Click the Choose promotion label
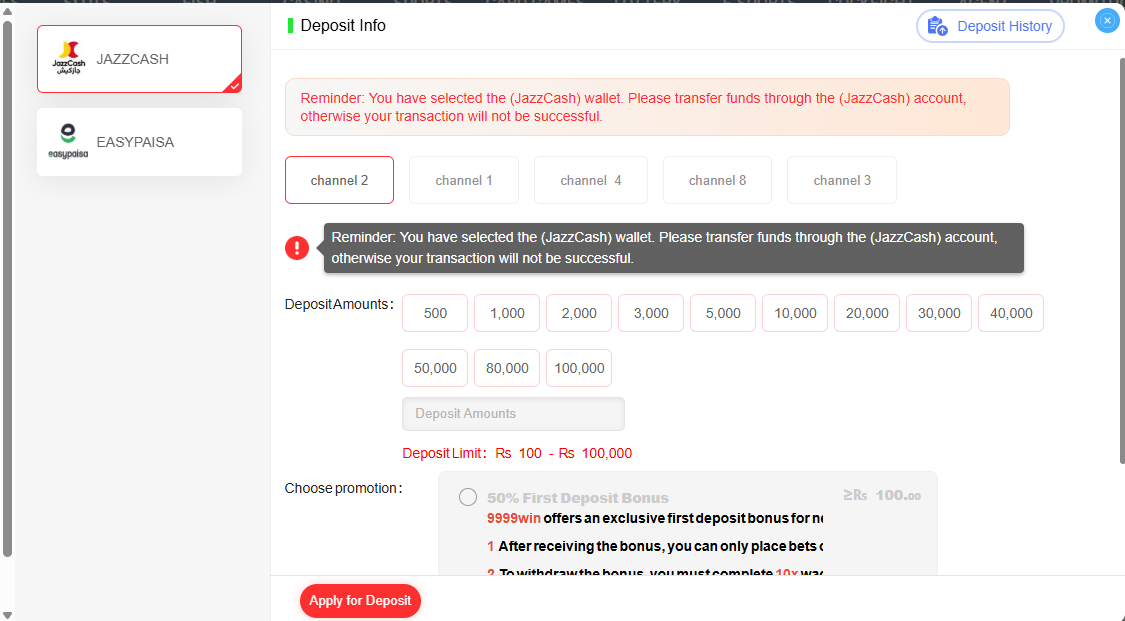Viewport: 1125px width, 621px height. pos(343,488)
